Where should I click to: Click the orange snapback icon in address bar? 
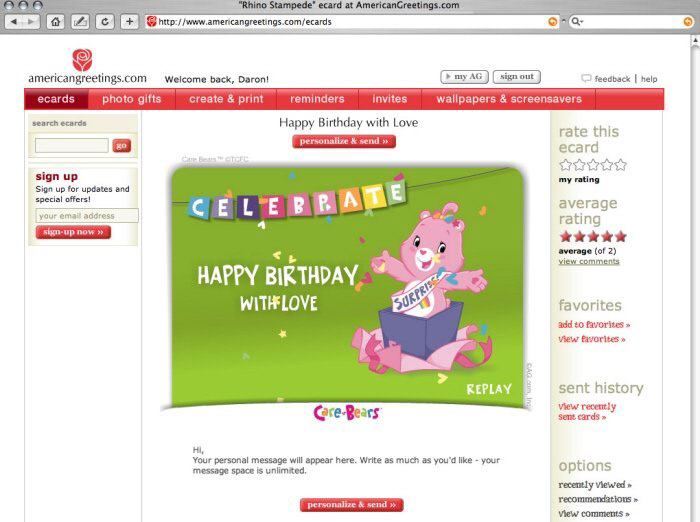coord(552,21)
